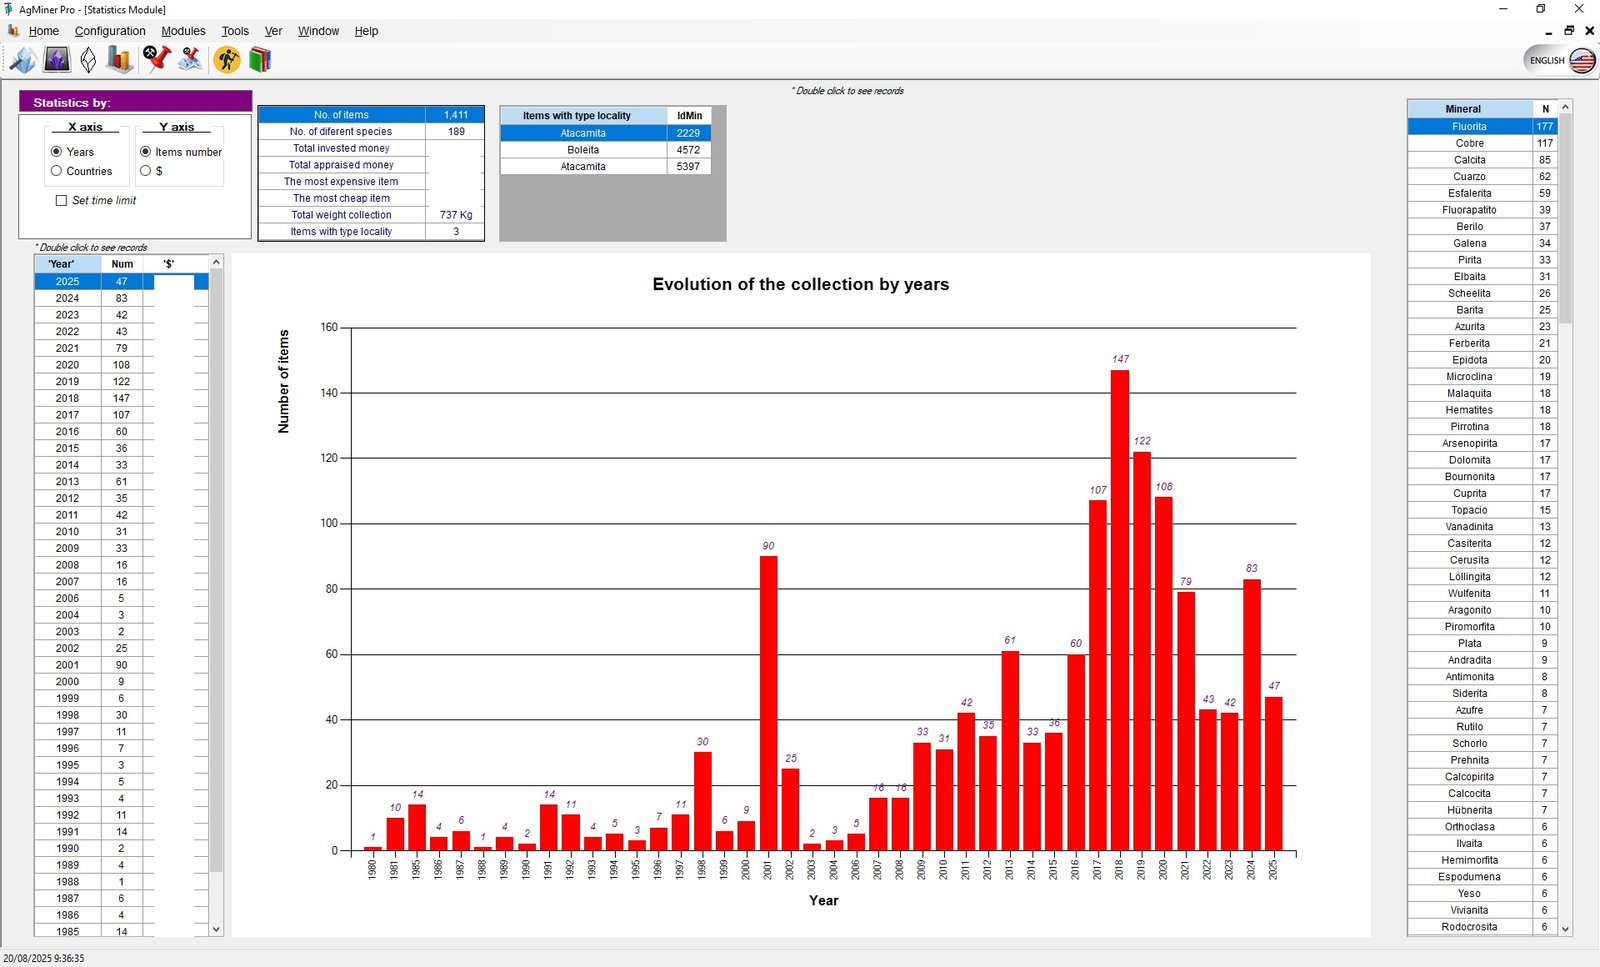Click the 2001 bar labeled 90
This screenshot has height=967, width=1600.
768,703
